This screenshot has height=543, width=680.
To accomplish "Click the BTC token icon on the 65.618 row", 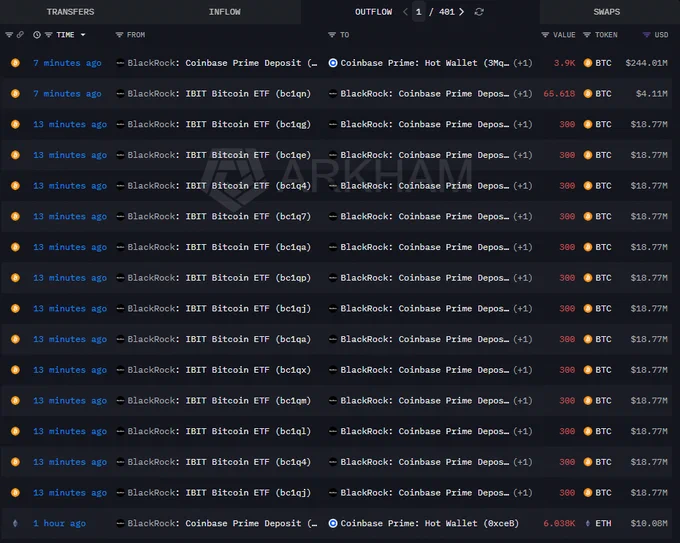I will (x=588, y=94).
